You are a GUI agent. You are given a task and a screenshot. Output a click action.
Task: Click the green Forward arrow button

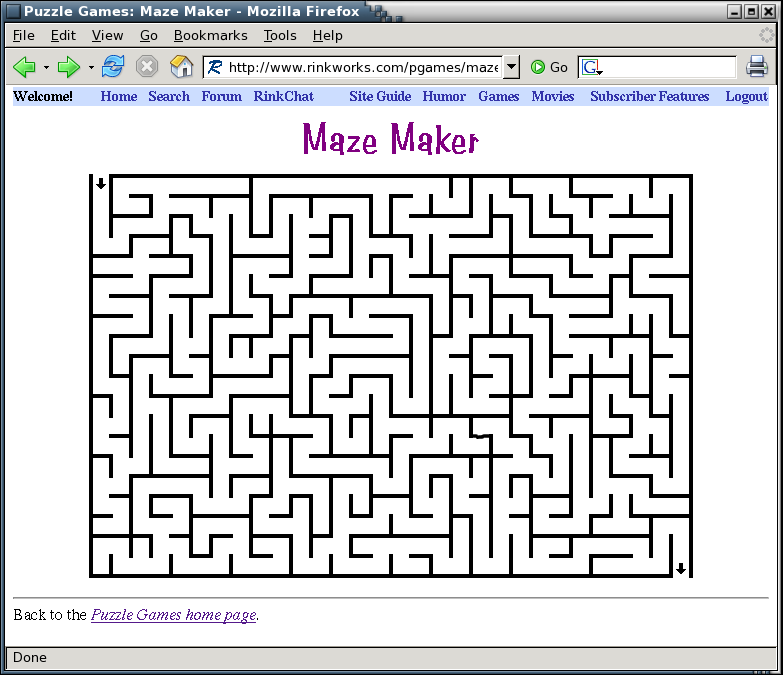pyautogui.click(x=69, y=66)
